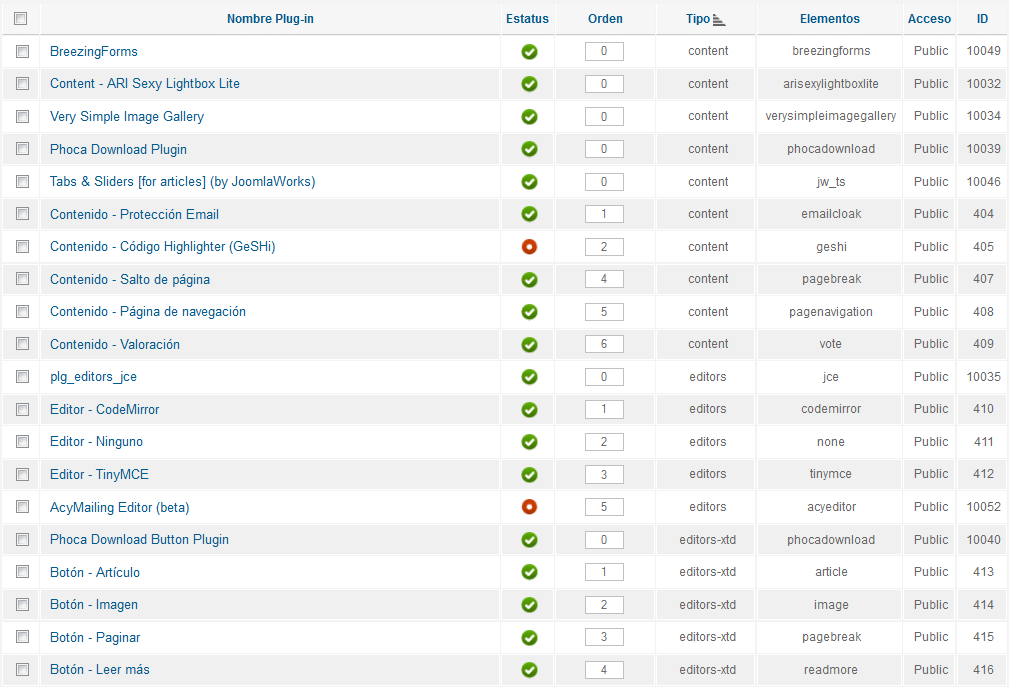This screenshot has height=687, width=1009.
Task: Open Content - ARI Sexy Lightbox Lite
Action: pos(145,84)
